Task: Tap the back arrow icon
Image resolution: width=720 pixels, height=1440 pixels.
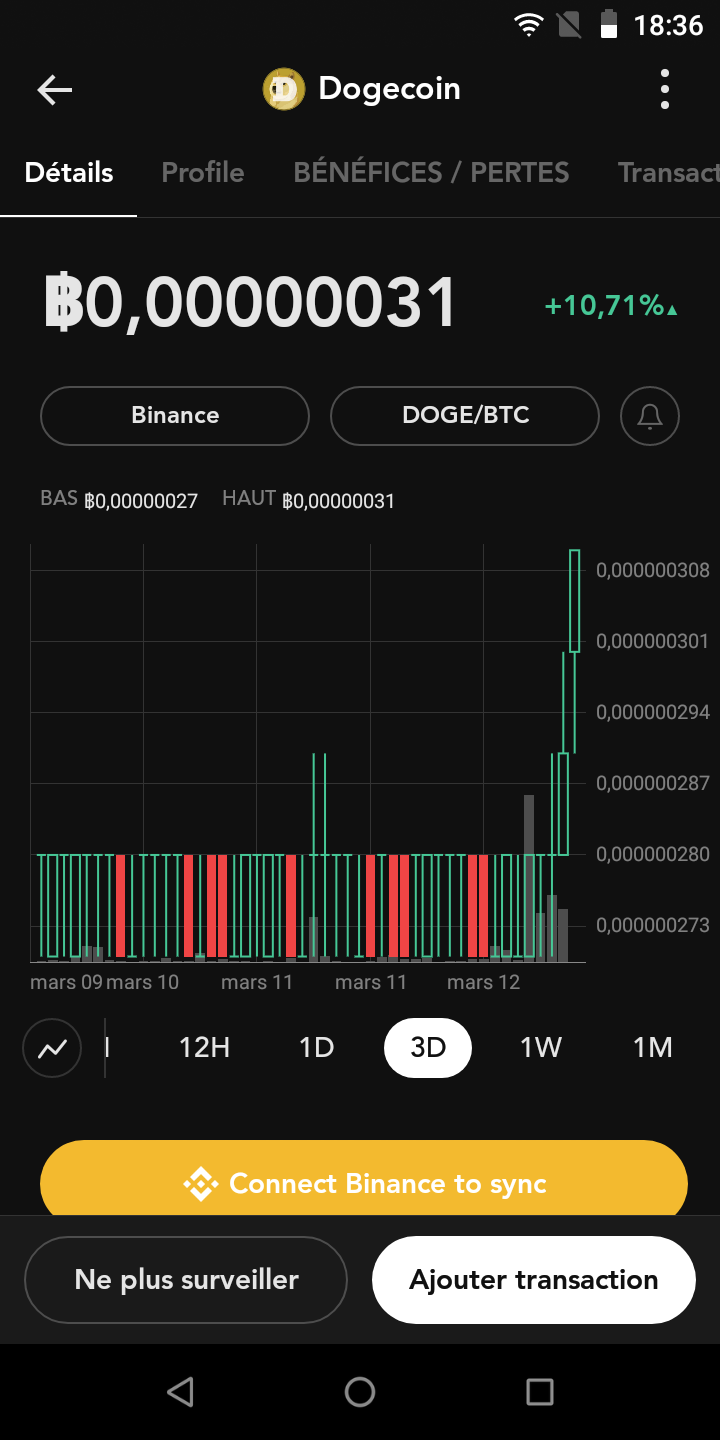Action: [x=55, y=90]
